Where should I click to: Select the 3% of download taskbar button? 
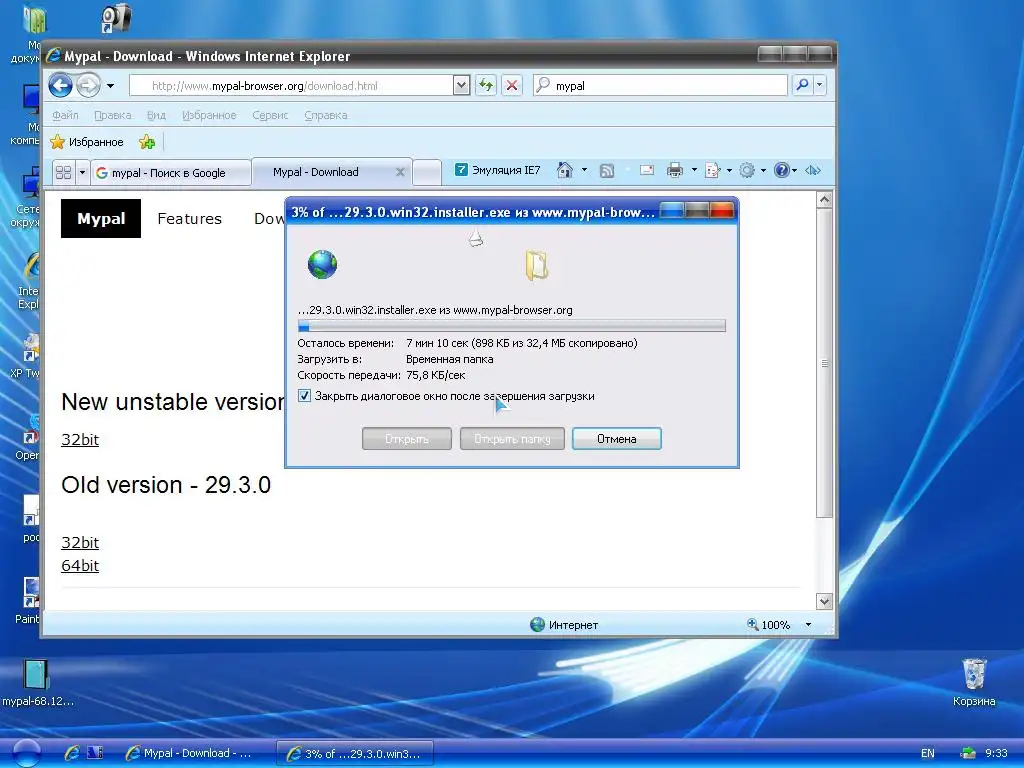click(355, 754)
